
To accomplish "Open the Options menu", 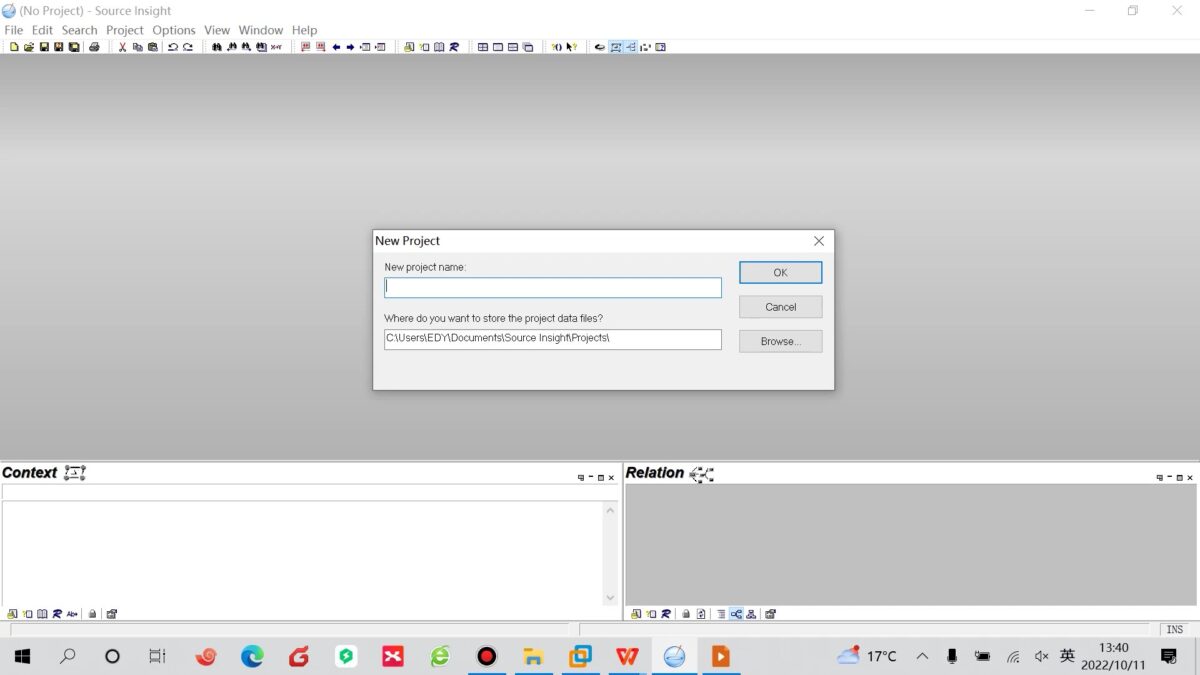I will pos(174,30).
